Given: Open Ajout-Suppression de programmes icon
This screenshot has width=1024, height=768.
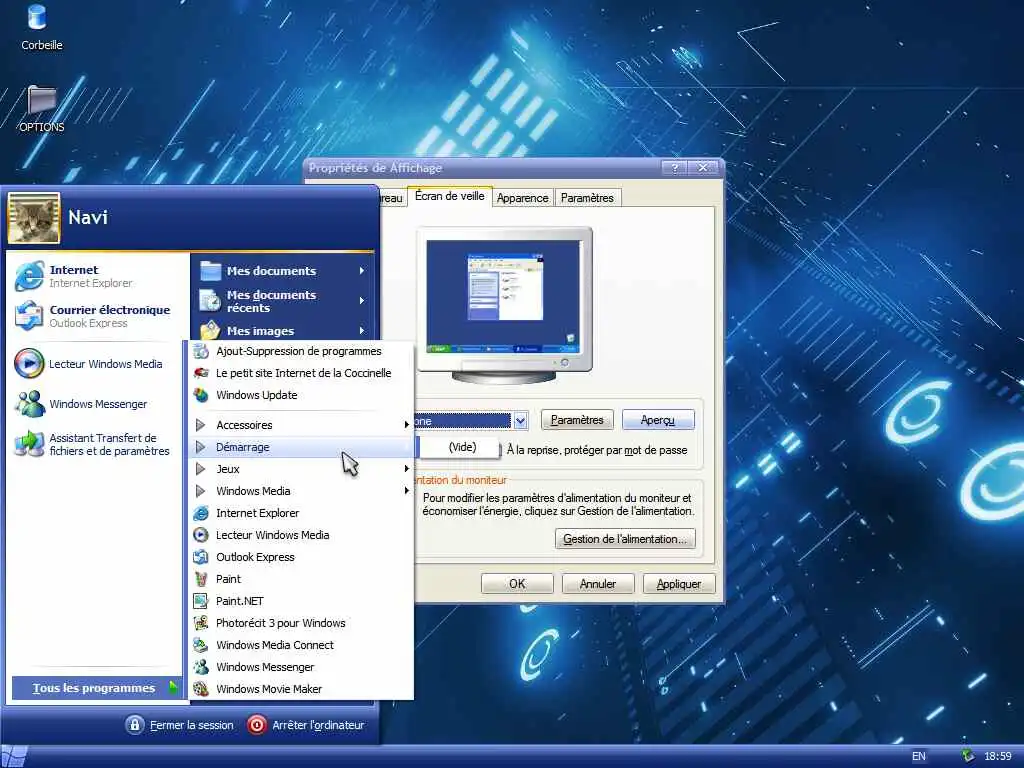Looking at the screenshot, I should 201,351.
